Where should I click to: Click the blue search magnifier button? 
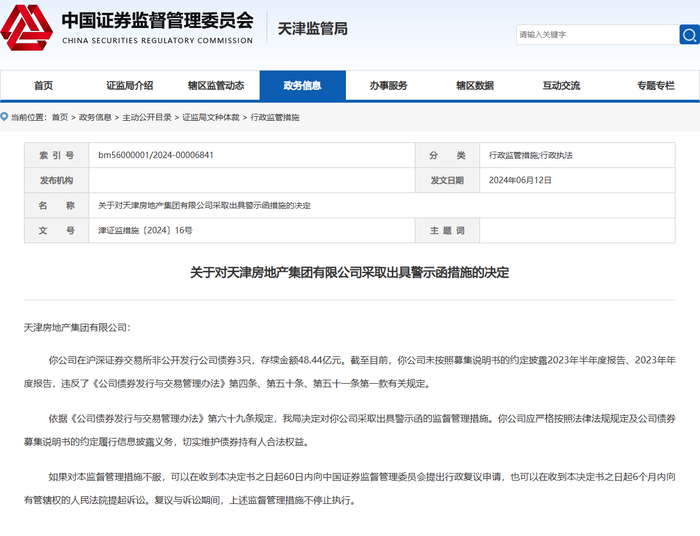pos(689,34)
